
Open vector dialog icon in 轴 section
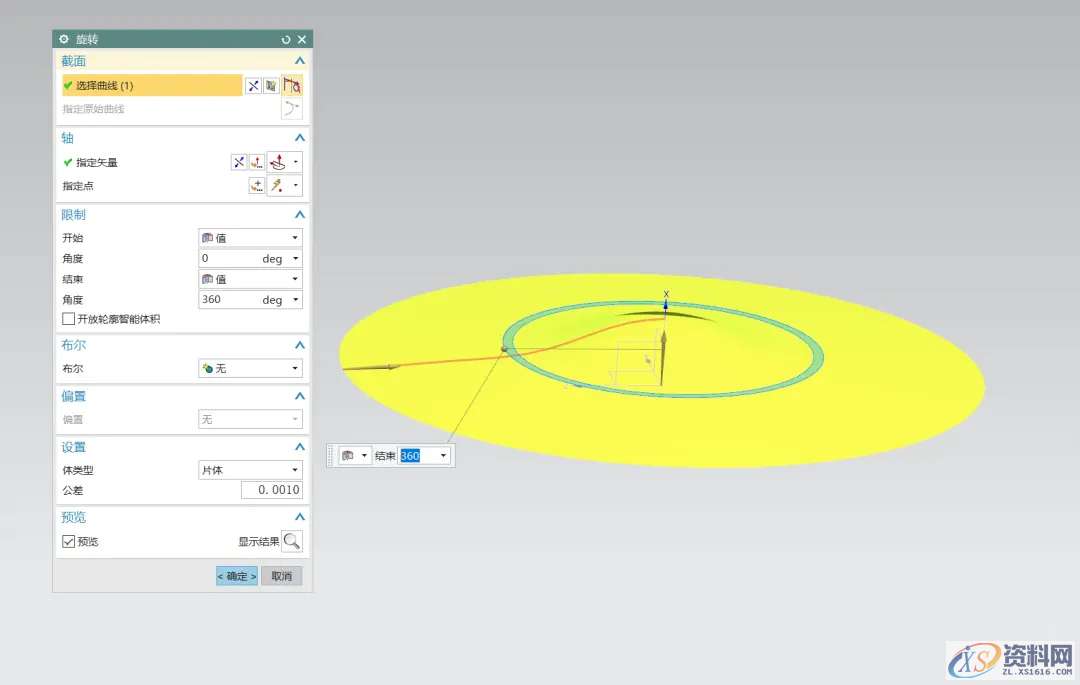(256, 162)
